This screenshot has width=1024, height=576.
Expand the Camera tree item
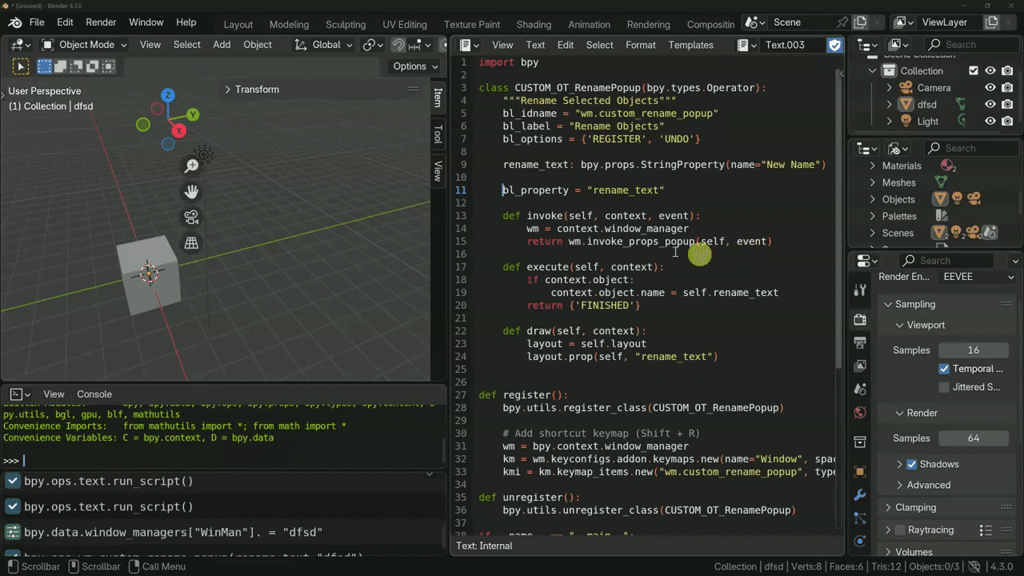click(889, 88)
